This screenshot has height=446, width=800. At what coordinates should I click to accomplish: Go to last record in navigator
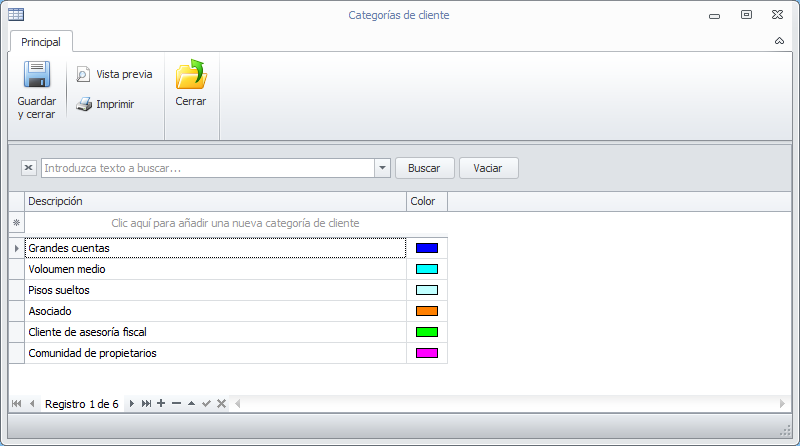point(146,404)
